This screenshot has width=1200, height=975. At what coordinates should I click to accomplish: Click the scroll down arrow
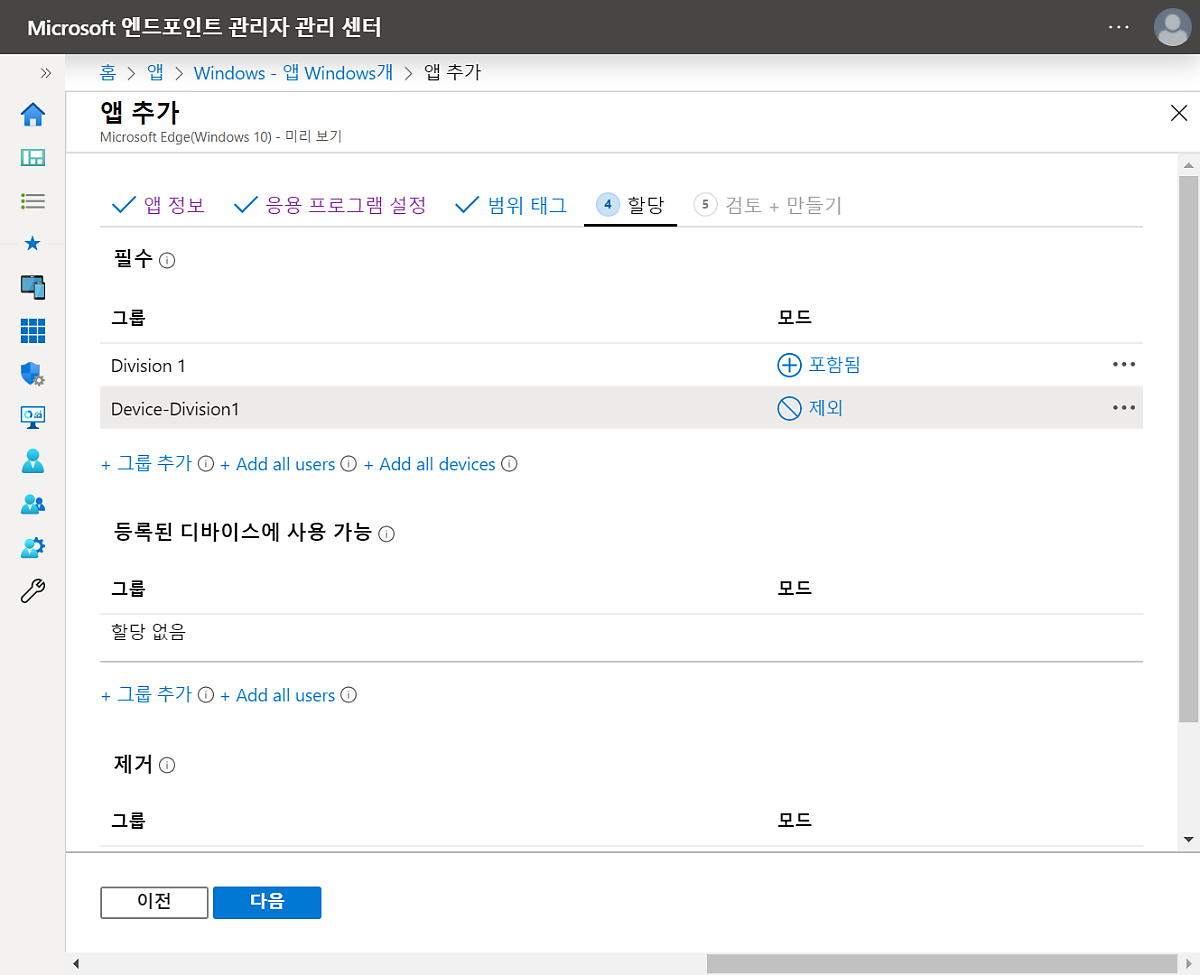(x=1188, y=839)
